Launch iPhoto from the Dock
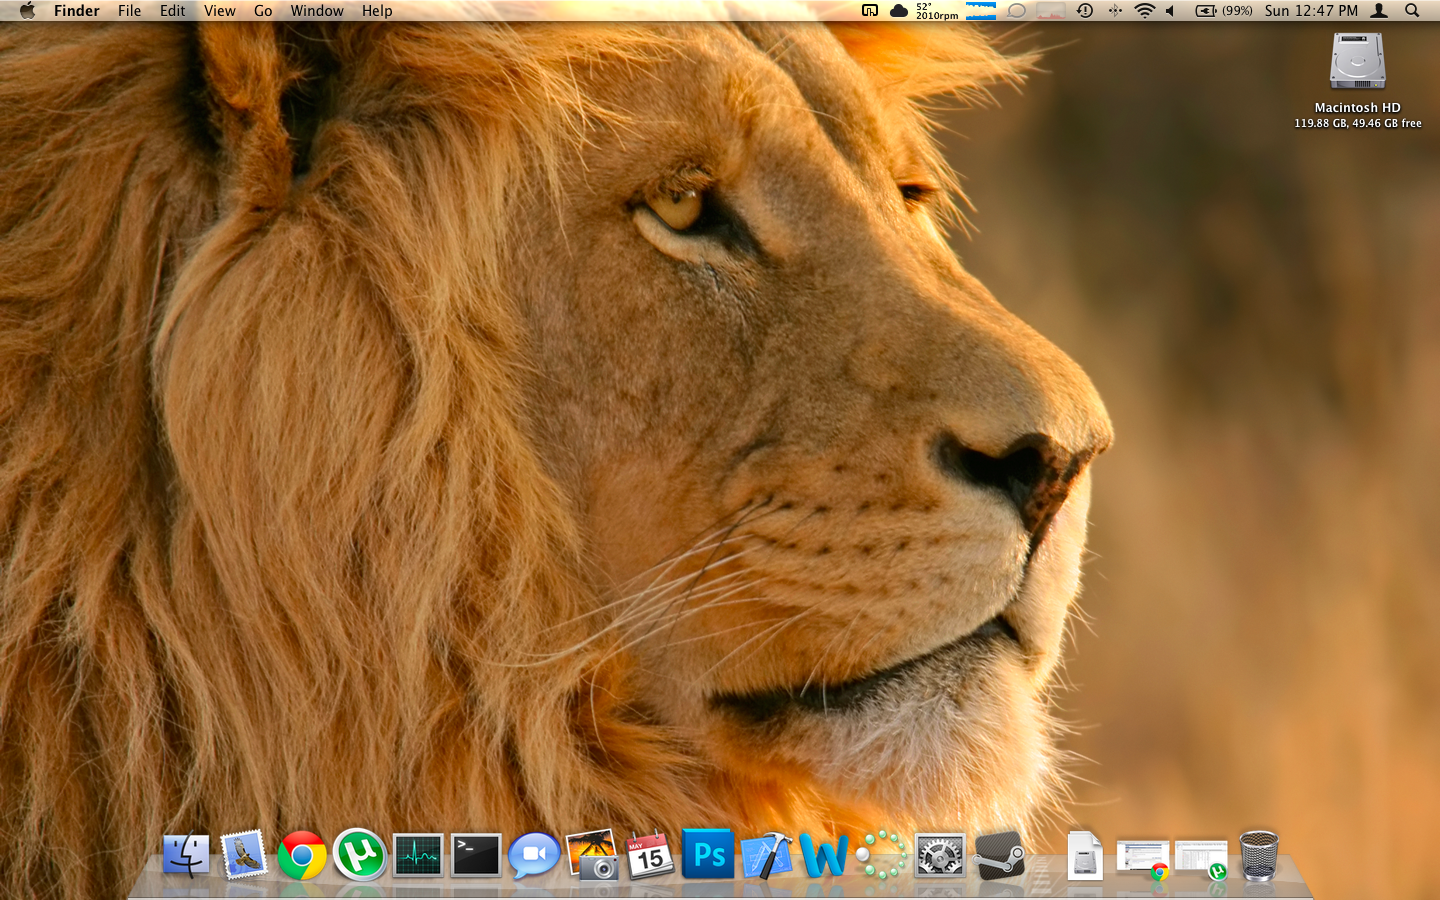 coord(592,855)
